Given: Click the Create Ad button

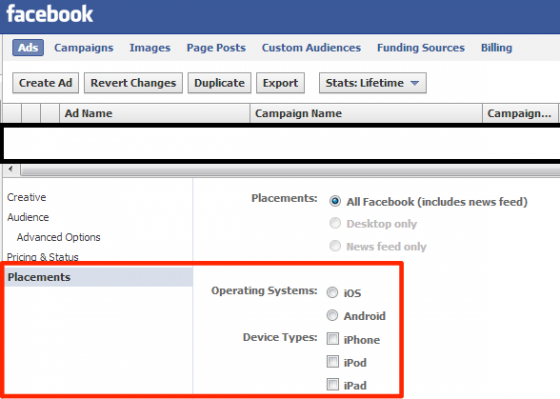Looking at the screenshot, I should (45, 83).
